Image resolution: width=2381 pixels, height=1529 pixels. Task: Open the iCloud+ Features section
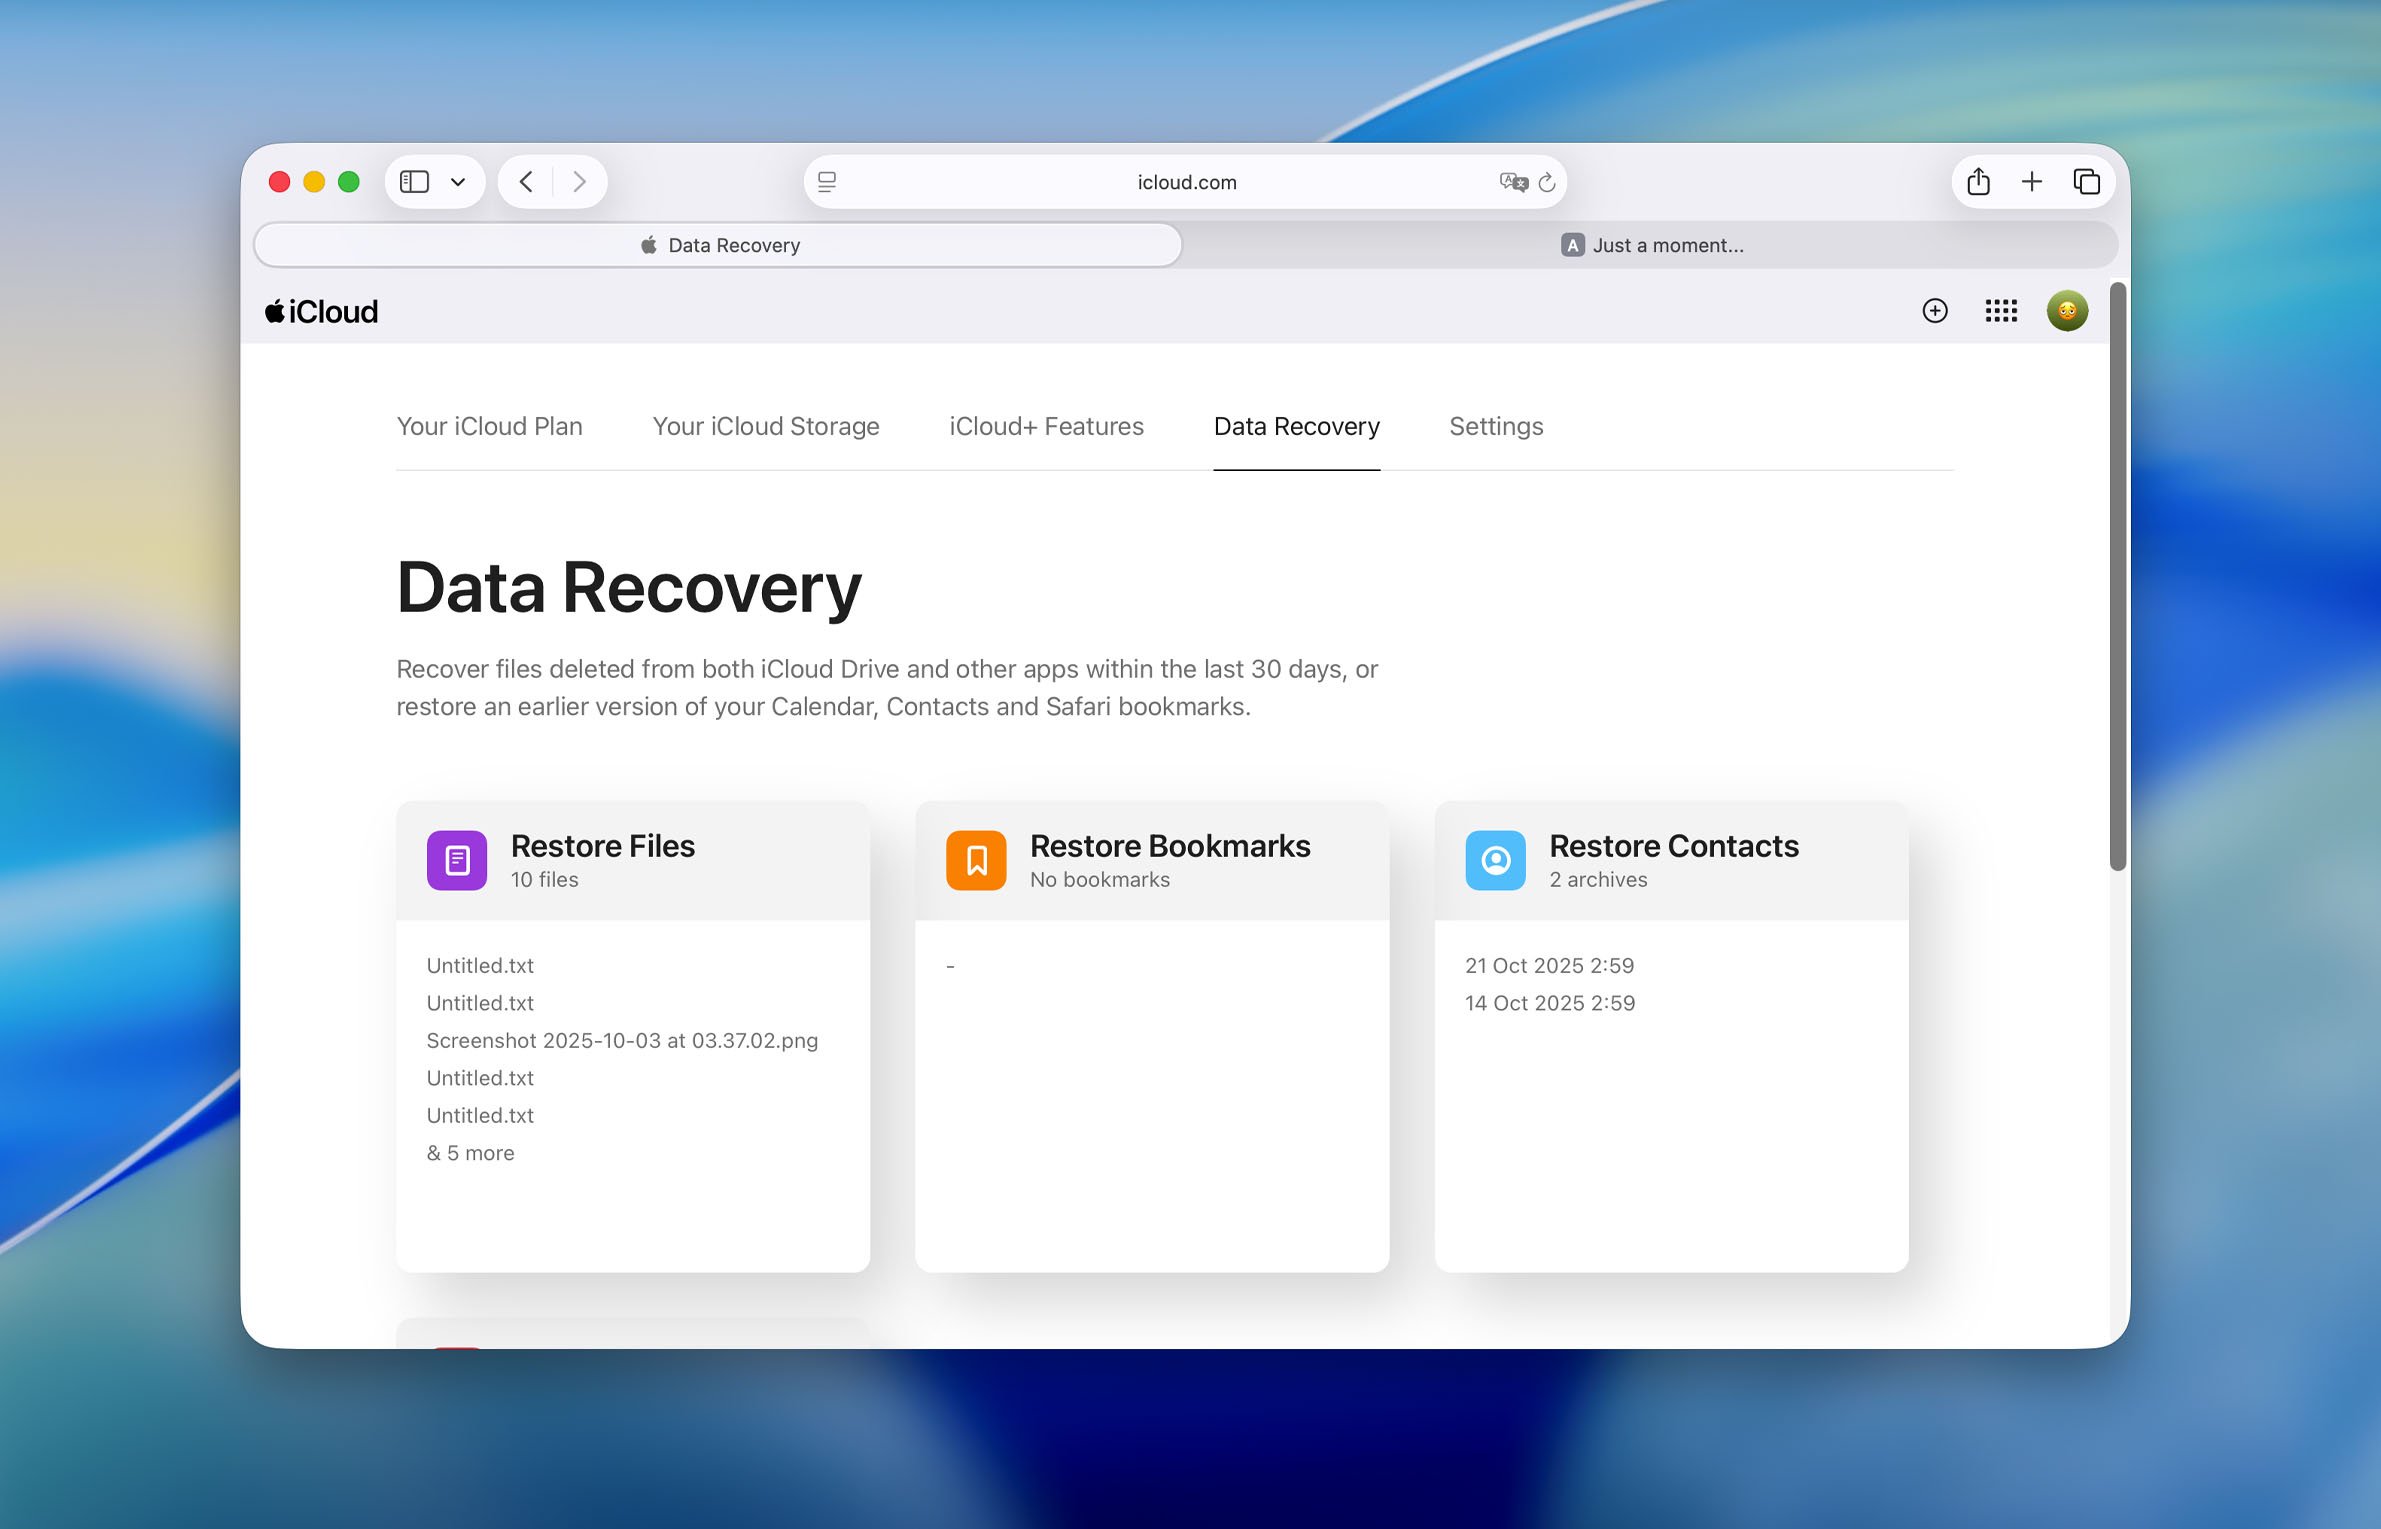coord(1044,426)
